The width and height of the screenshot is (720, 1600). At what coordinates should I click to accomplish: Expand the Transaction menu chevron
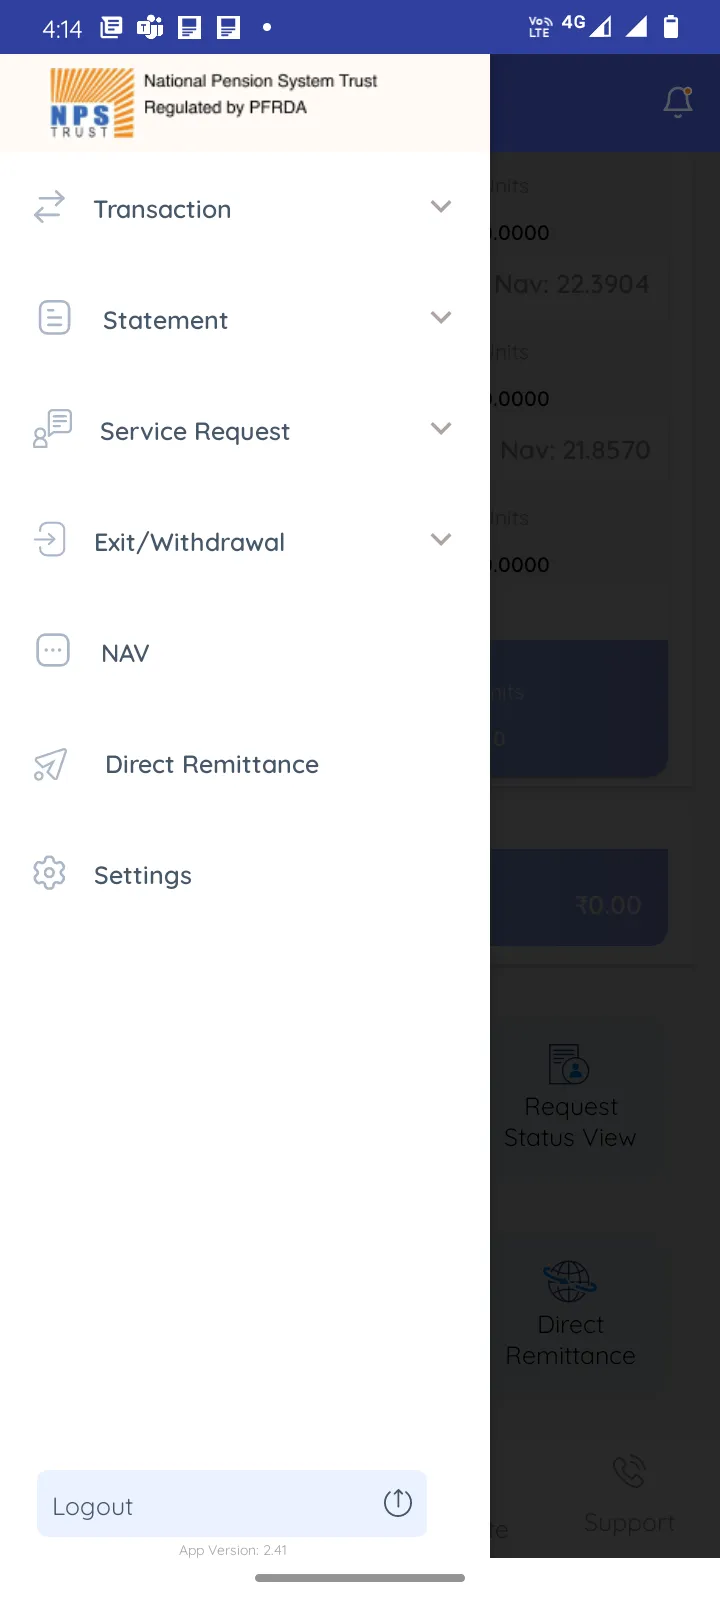pyautogui.click(x=441, y=207)
